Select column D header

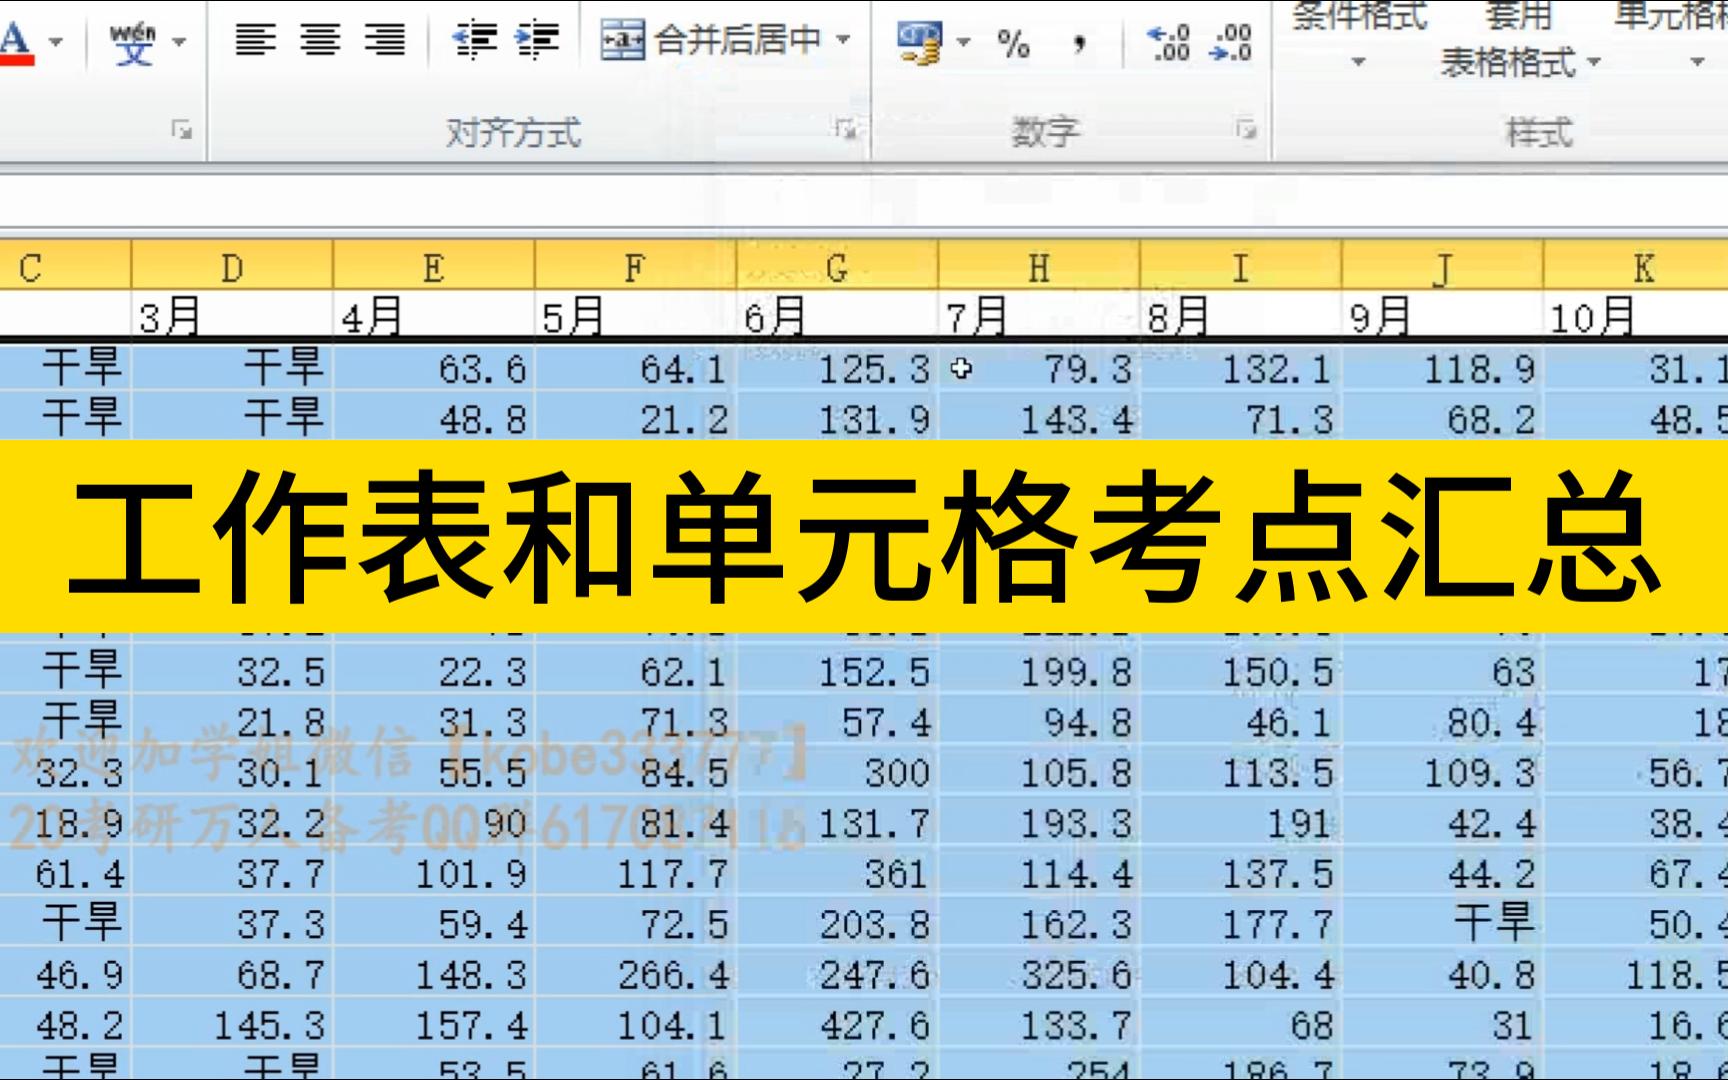click(232, 268)
